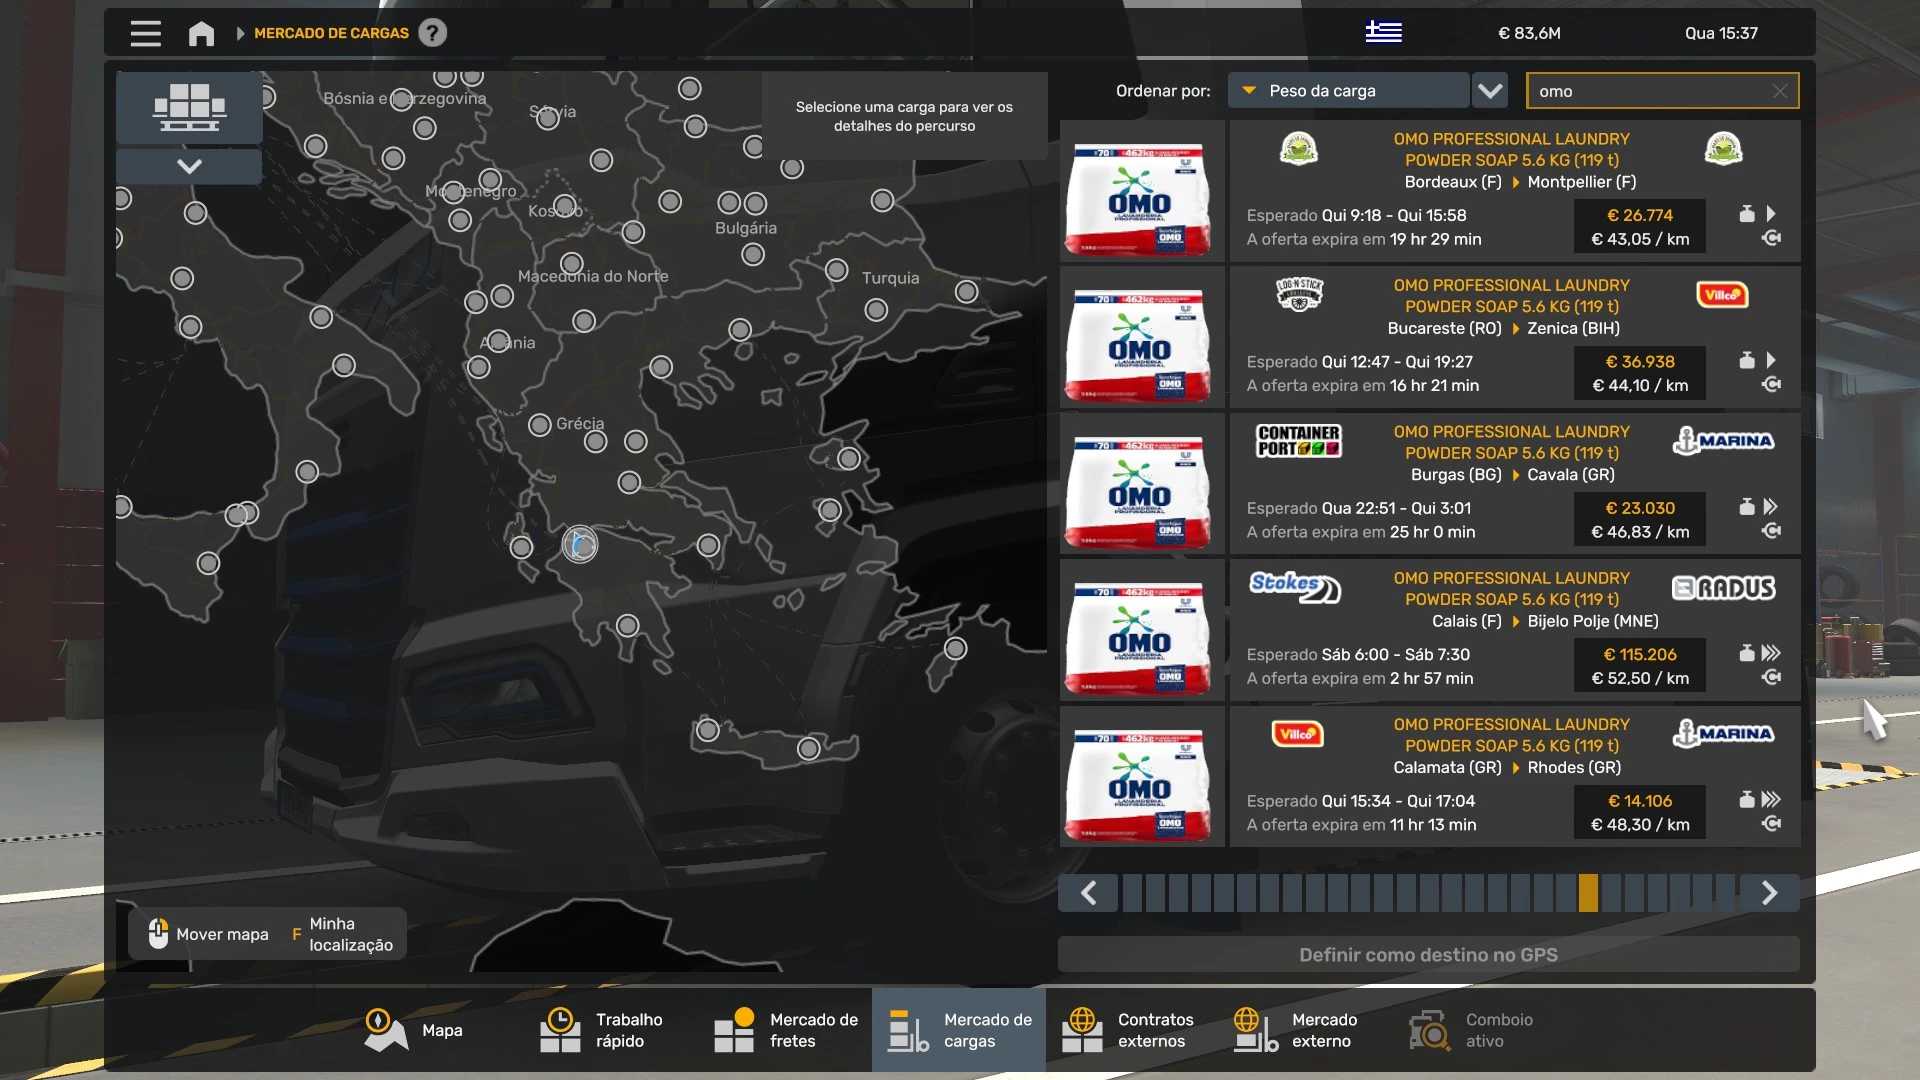1920x1080 pixels.
Task: Click Marina logo on Calamata offer
Action: pyautogui.click(x=1723, y=734)
